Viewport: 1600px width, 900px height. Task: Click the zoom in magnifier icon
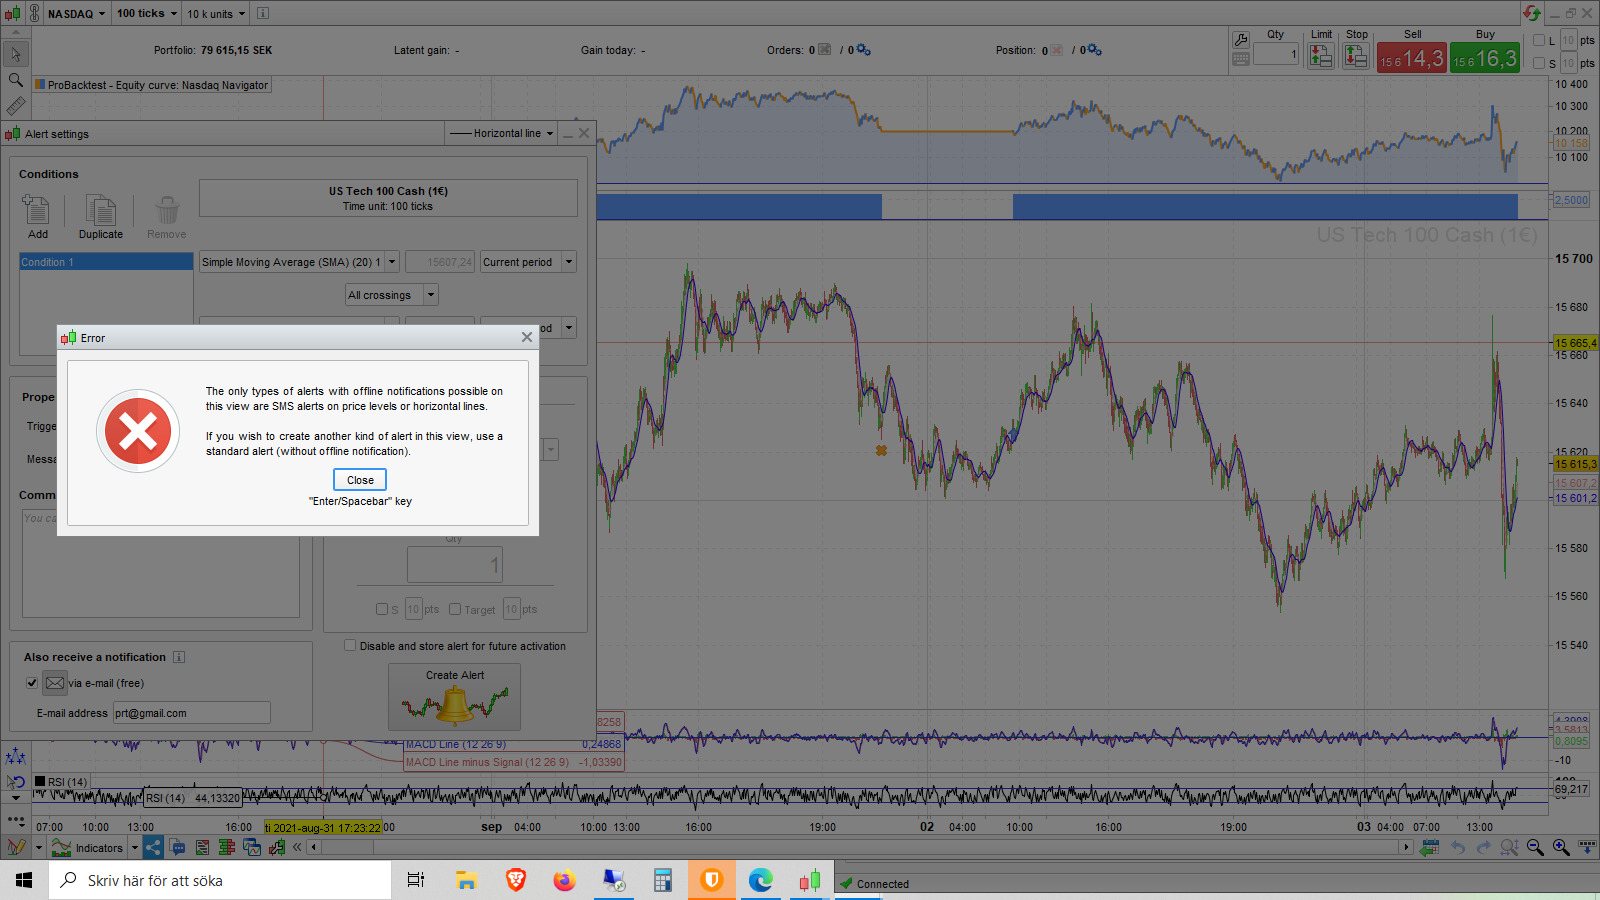click(1560, 848)
